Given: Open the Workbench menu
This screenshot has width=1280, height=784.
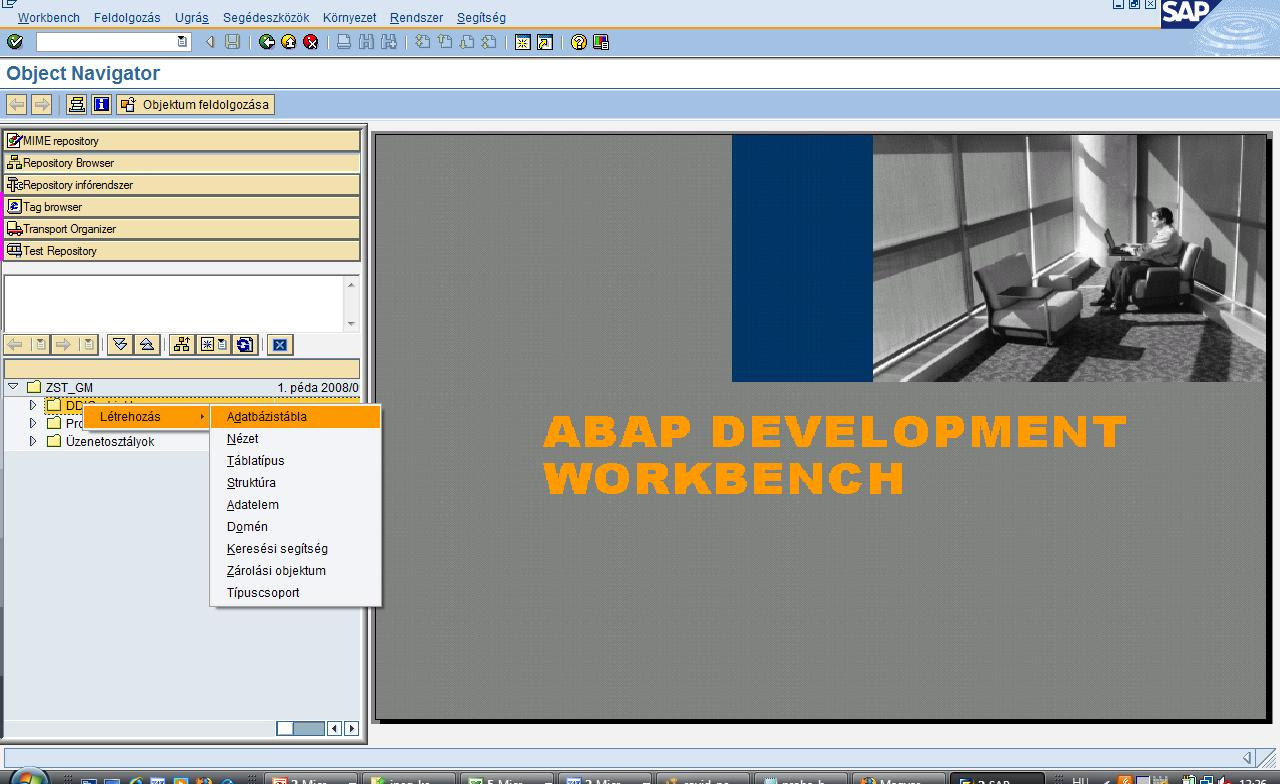Looking at the screenshot, I should click(x=49, y=17).
